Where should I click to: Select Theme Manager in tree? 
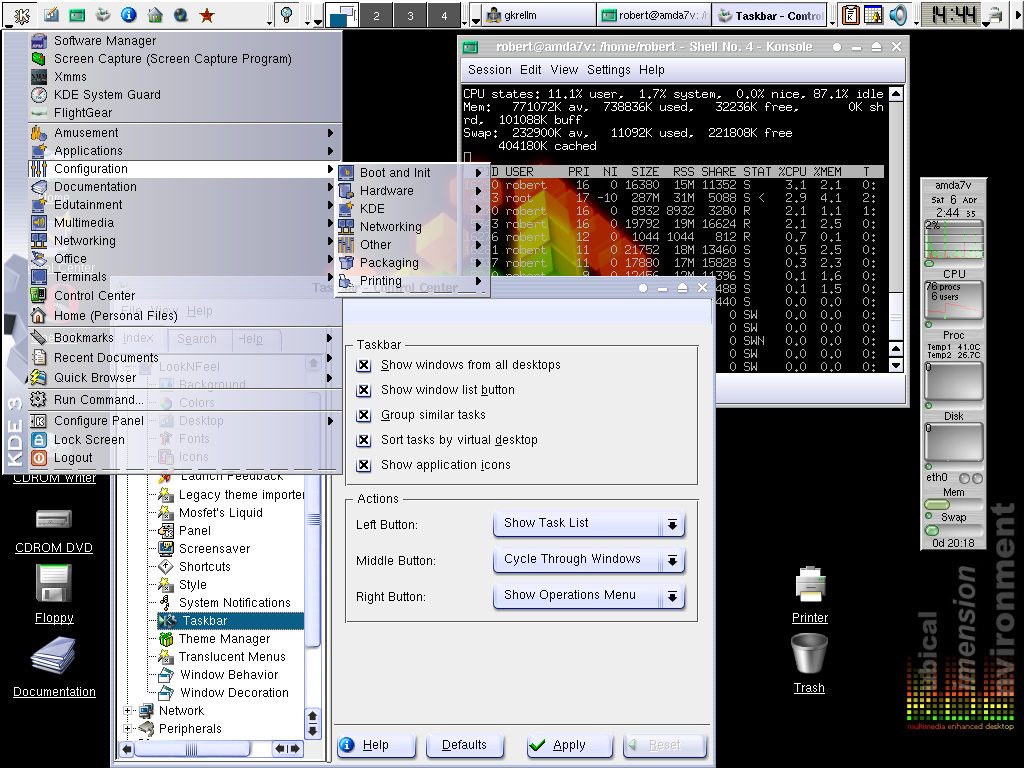[x=224, y=639]
